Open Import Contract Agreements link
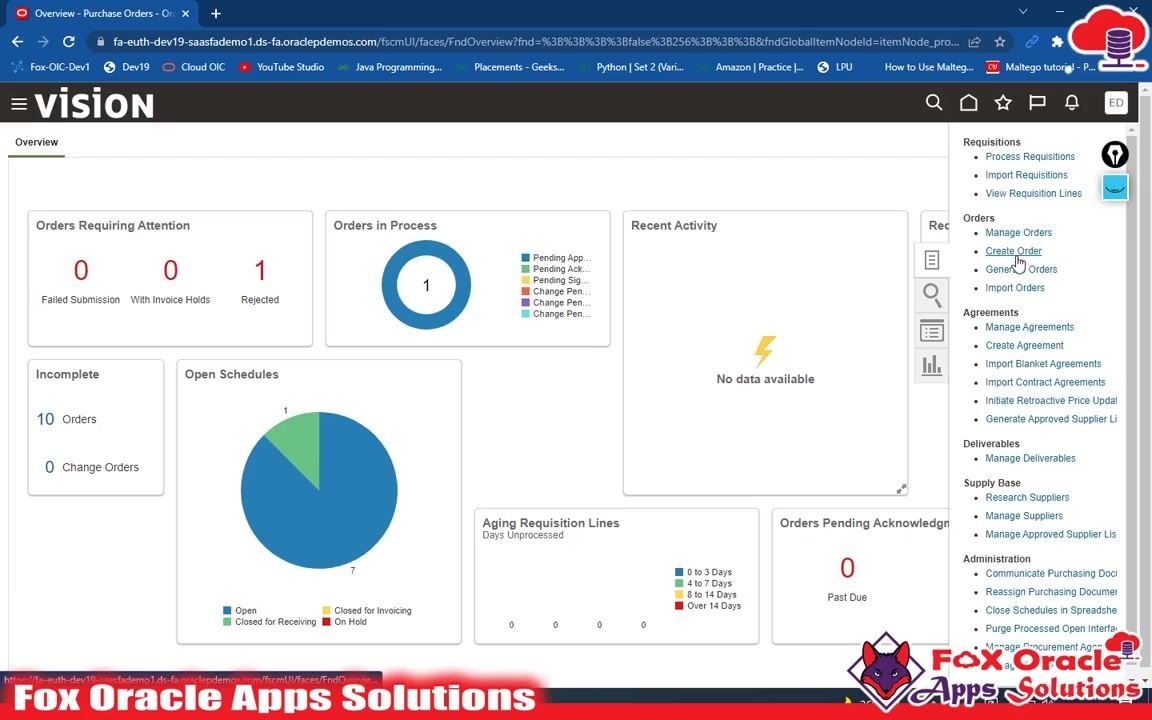Image resolution: width=1152 pixels, height=720 pixels. pyautogui.click(x=1045, y=382)
